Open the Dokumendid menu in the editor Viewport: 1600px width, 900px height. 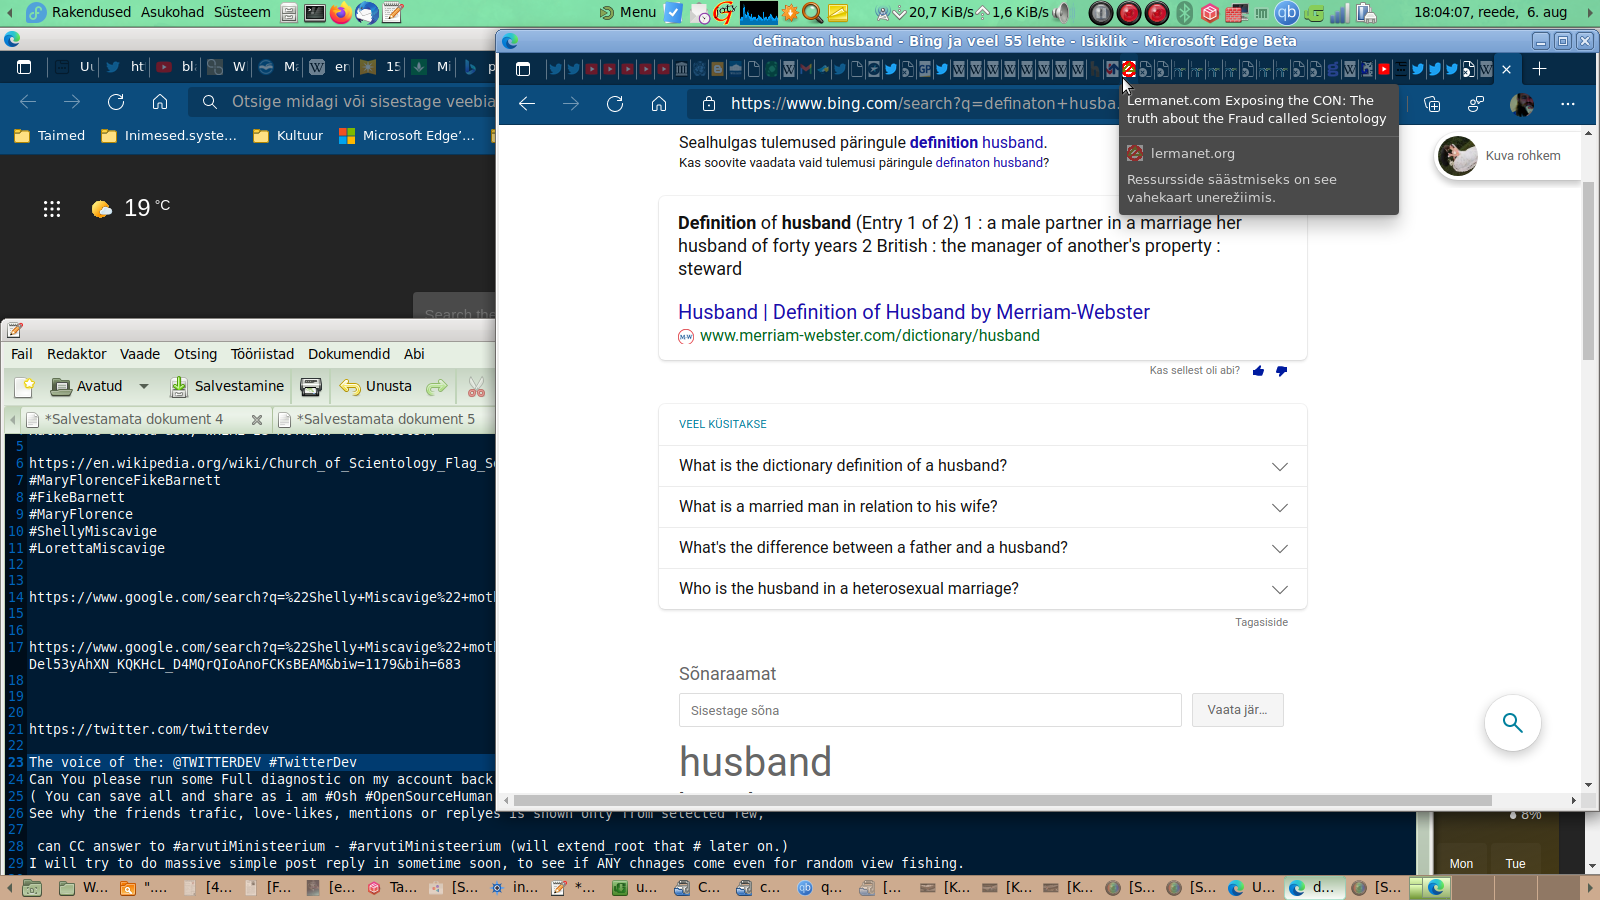(349, 354)
